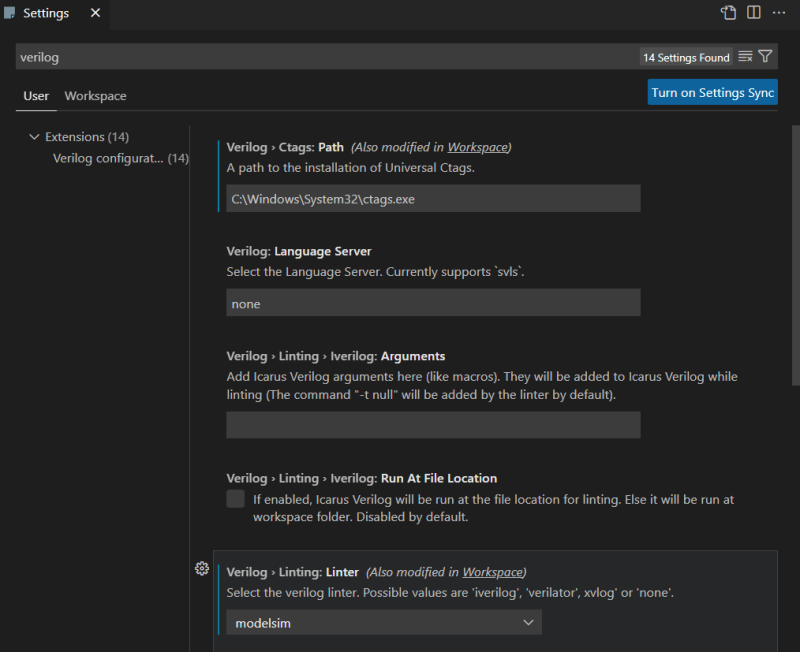Click the Ctags Path text field

coord(433,199)
